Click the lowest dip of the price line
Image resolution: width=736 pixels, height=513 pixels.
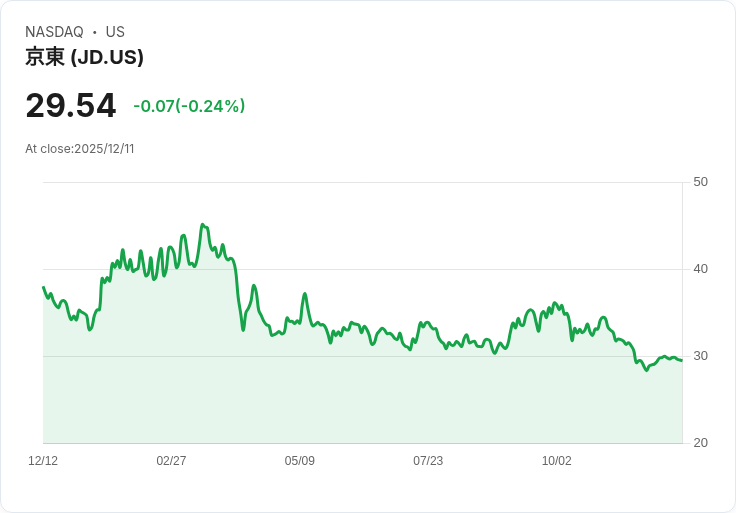[x=646, y=371]
